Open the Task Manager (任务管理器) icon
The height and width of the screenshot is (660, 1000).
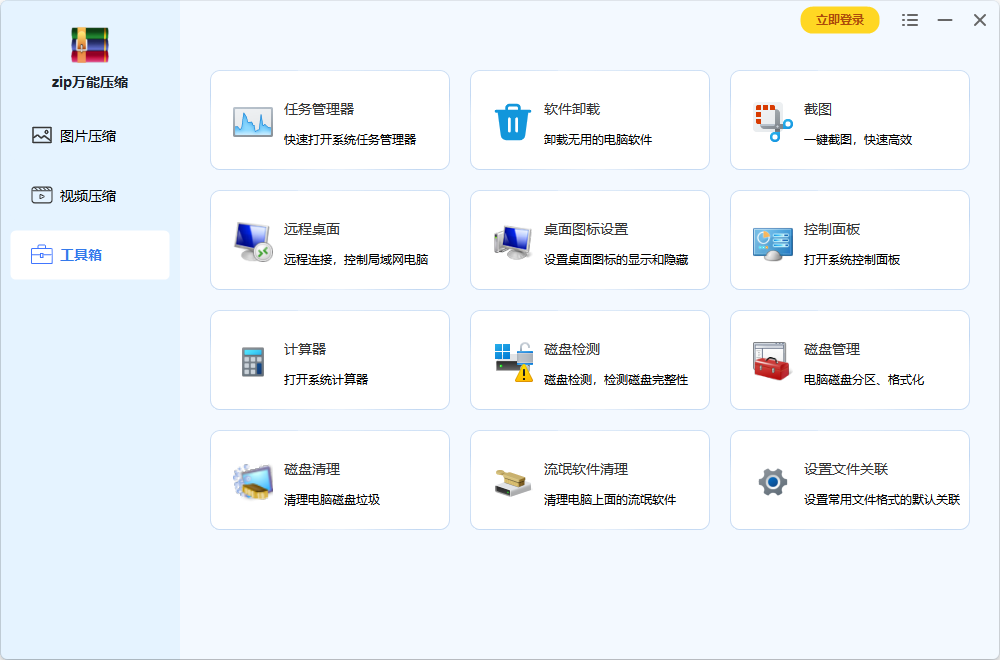(x=253, y=121)
